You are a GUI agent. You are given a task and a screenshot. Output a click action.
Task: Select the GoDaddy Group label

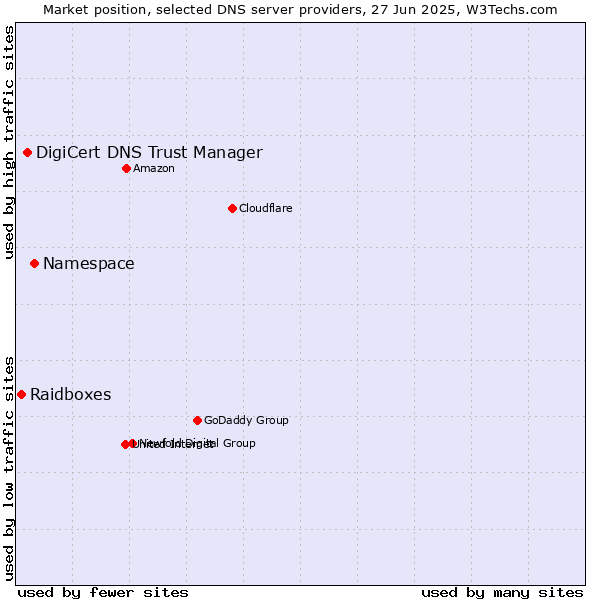(246, 420)
